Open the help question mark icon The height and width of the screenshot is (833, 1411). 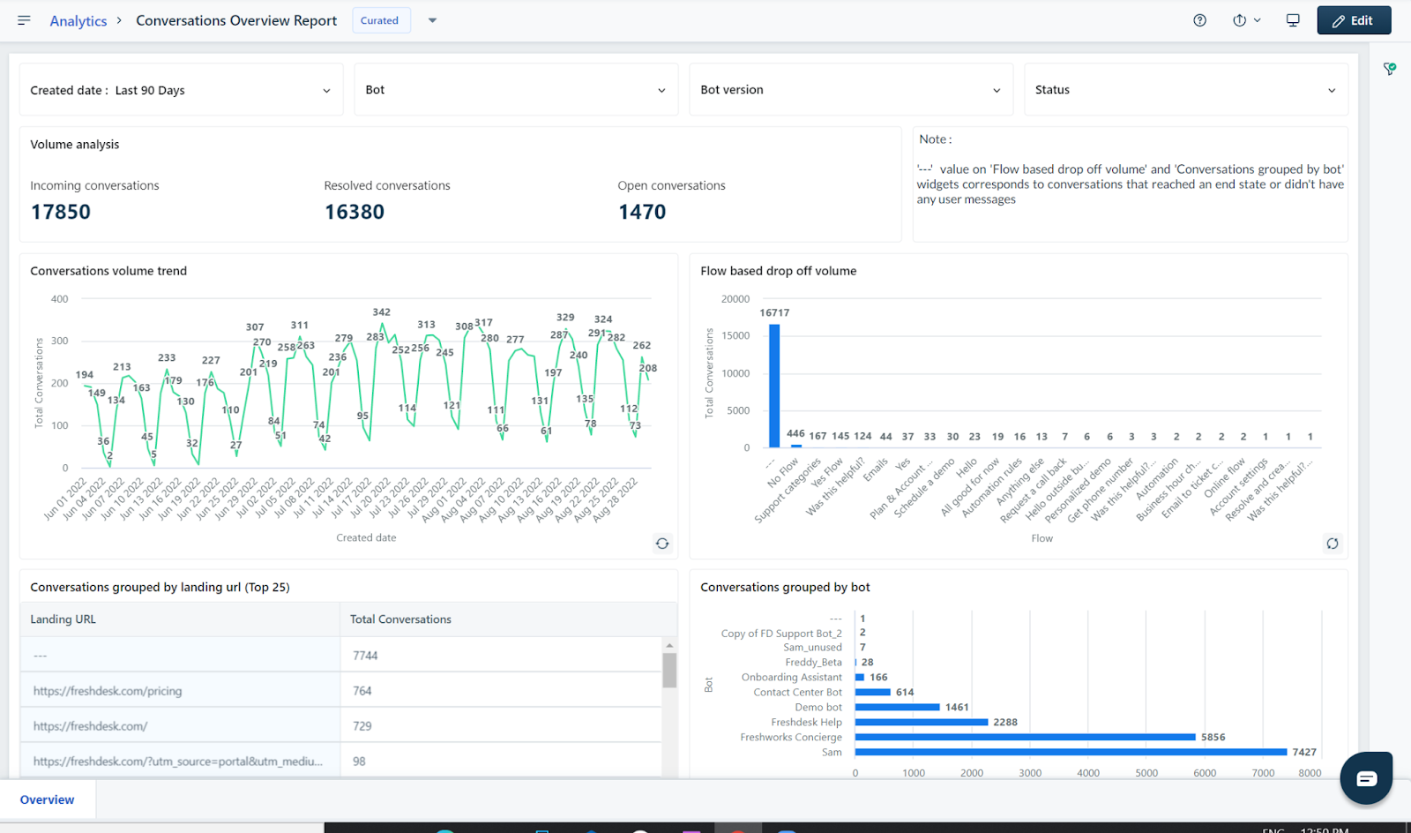click(x=1200, y=20)
